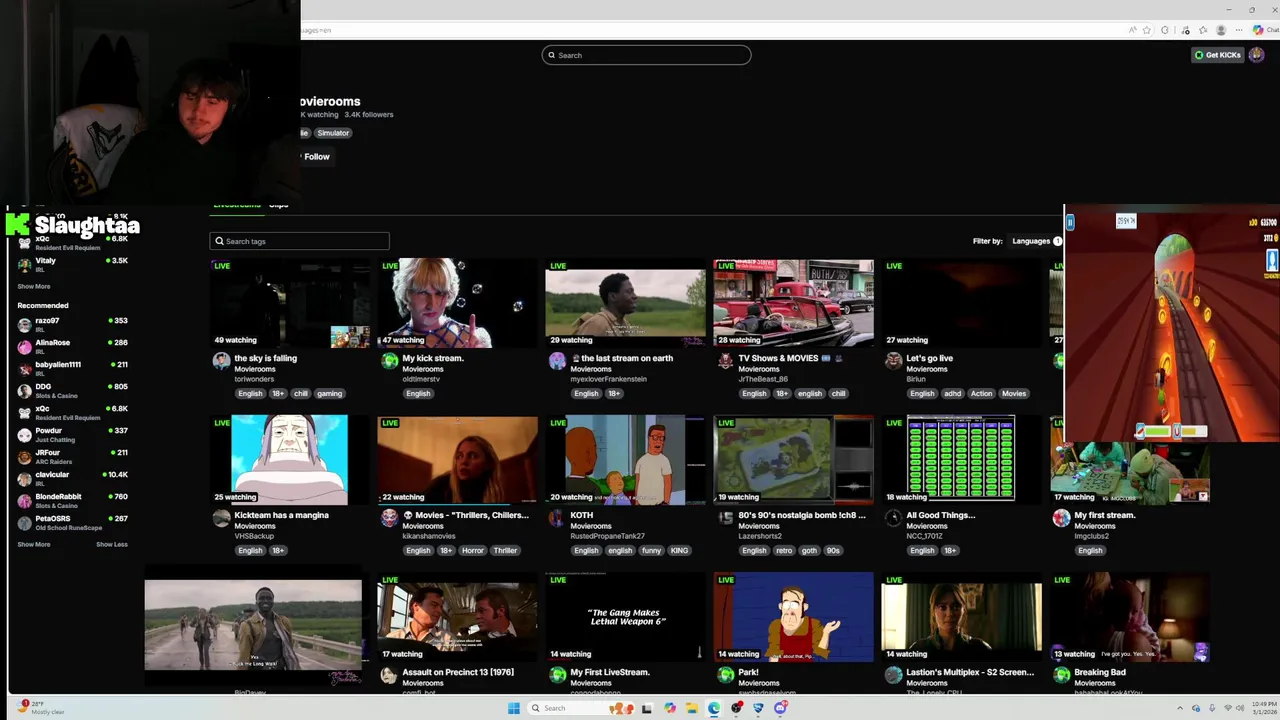Open clavicular avatar in sidebar
The image size is (1280, 720).
tap(24, 478)
